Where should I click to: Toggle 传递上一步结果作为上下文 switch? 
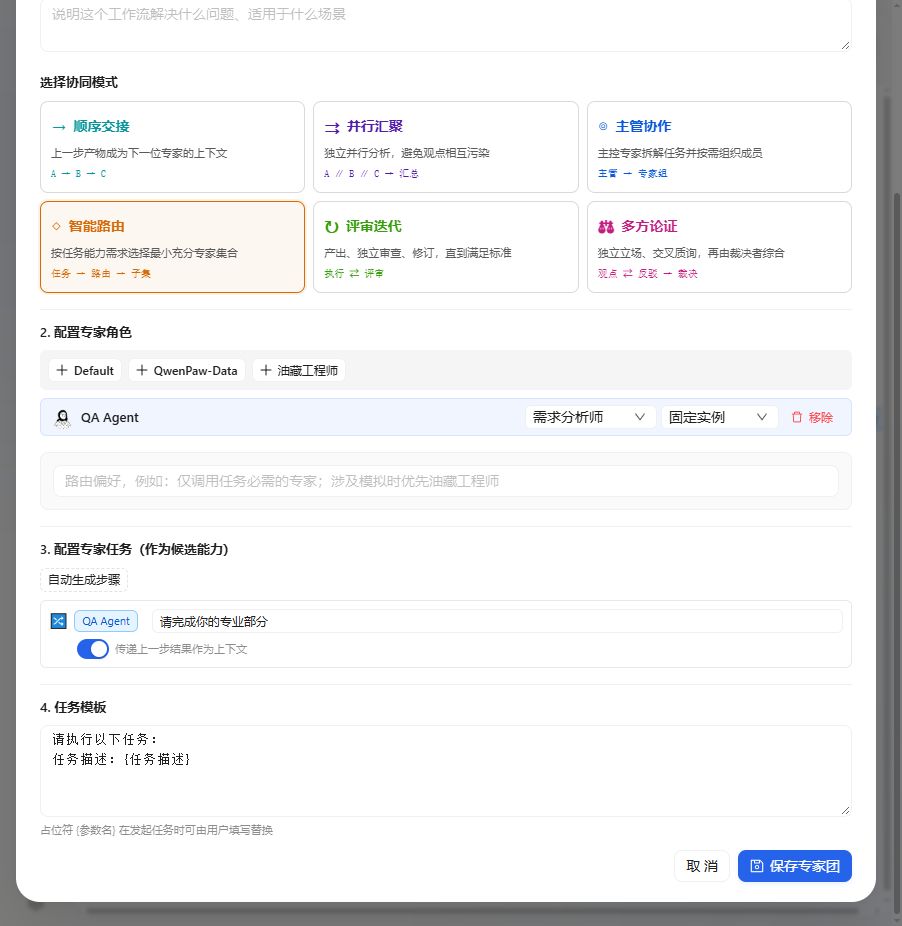coord(93,649)
